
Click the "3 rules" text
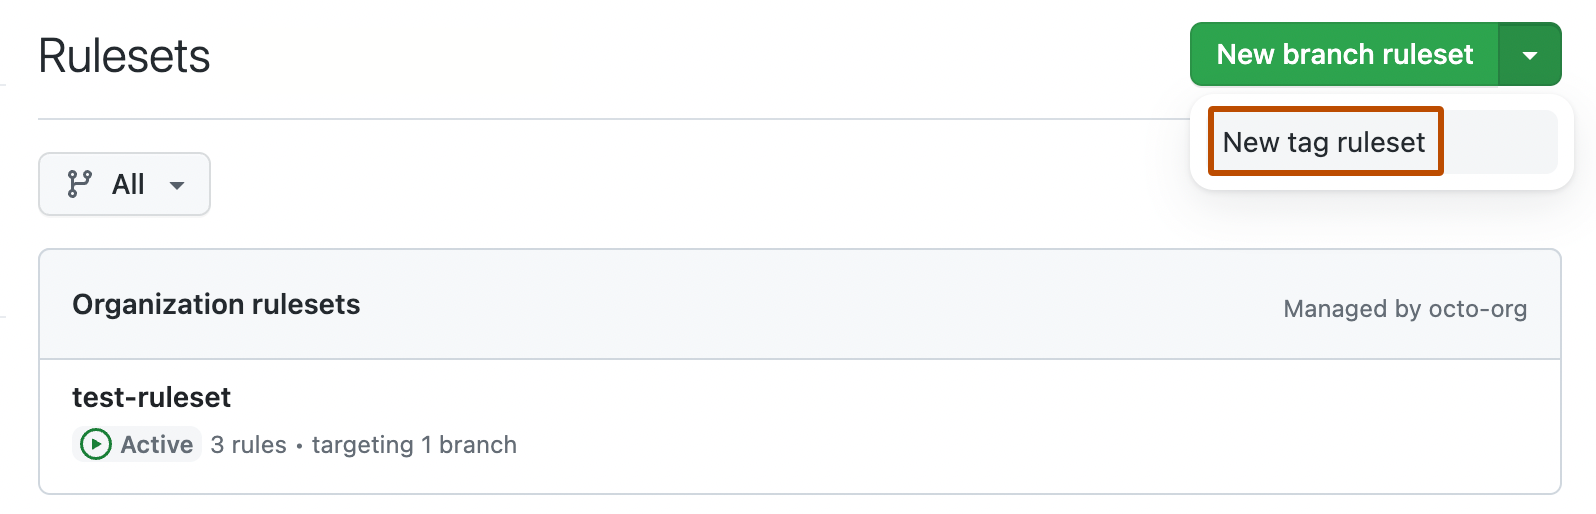click(x=248, y=444)
